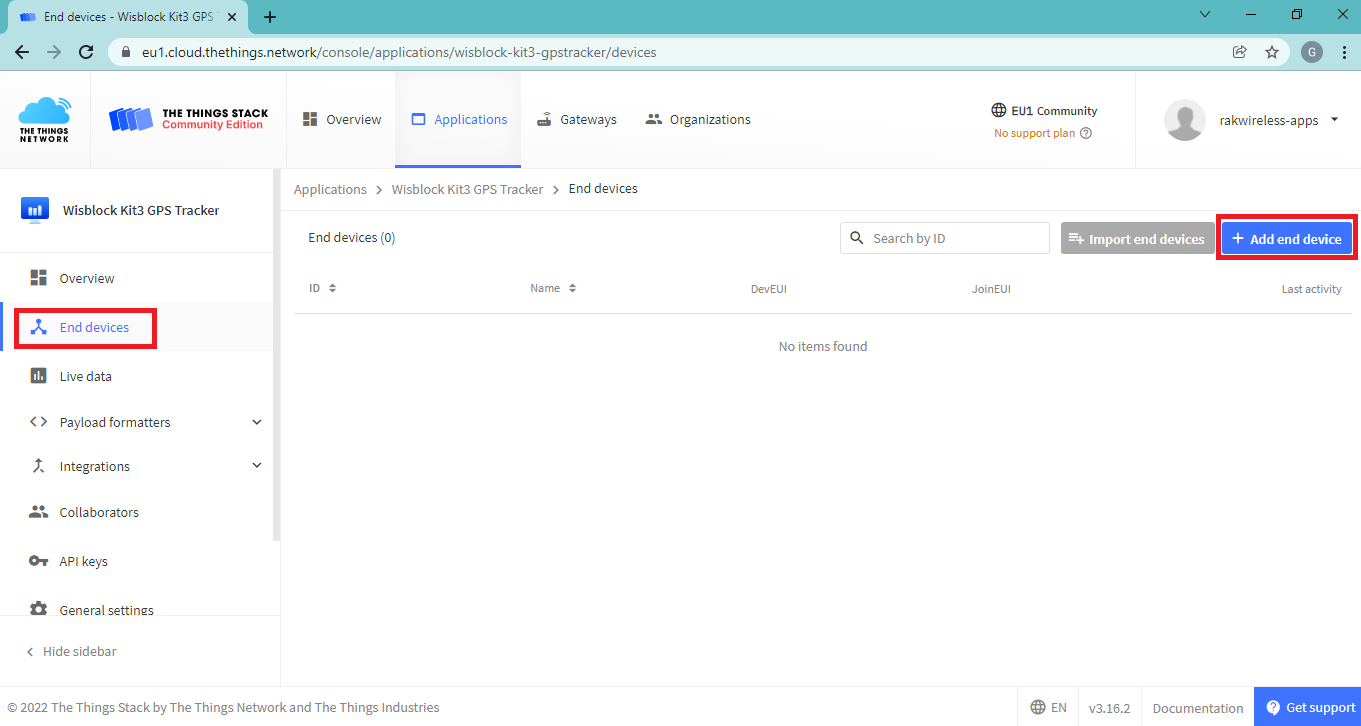The height and width of the screenshot is (726, 1361).
Task: Click the sidebar vertical scrollbar
Action: (277, 360)
